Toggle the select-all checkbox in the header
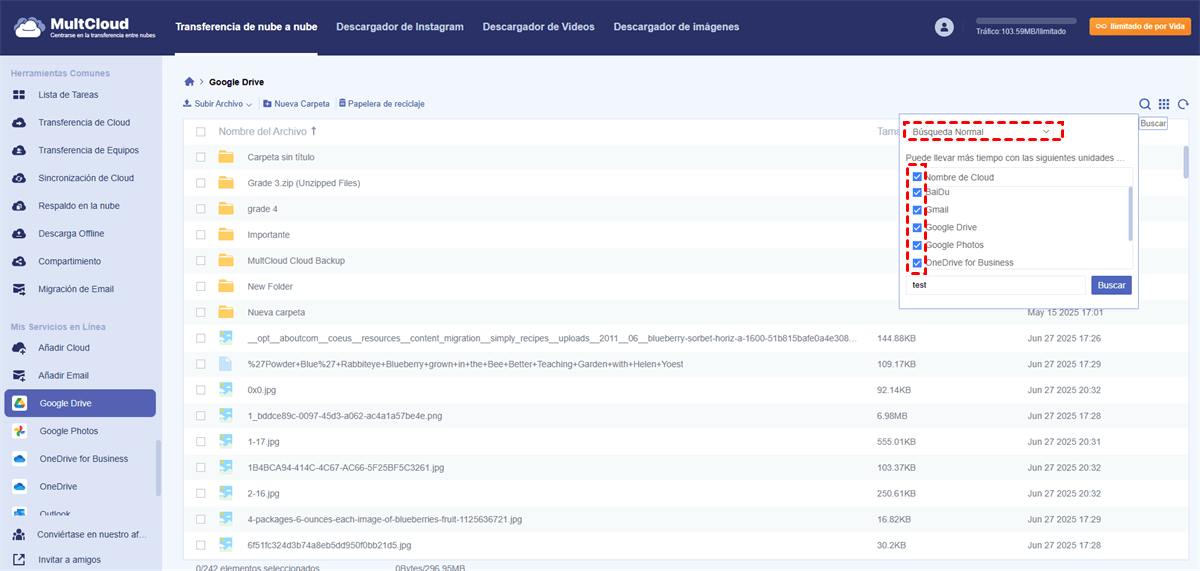Viewport: 1200px width, 571px height. click(x=201, y=132)
